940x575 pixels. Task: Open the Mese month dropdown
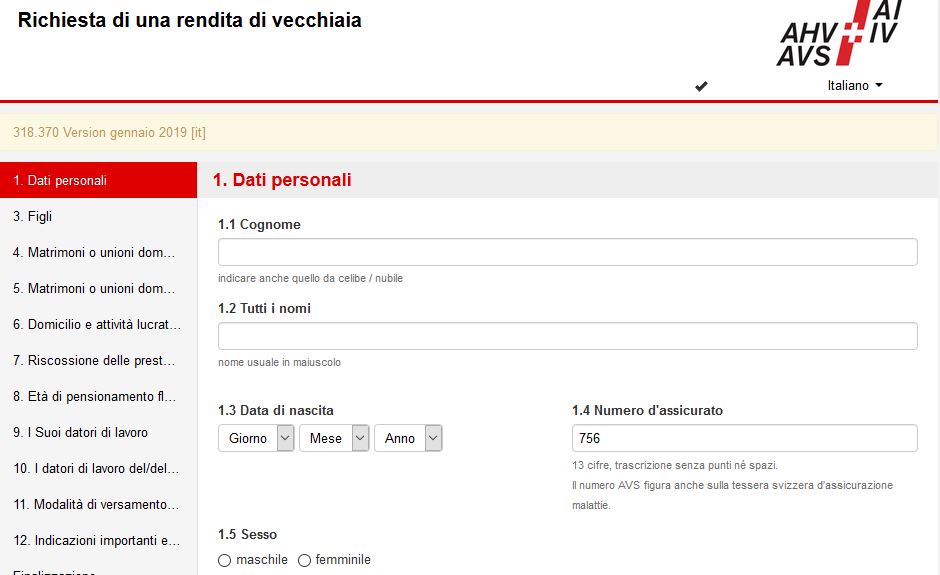point(334,438)
